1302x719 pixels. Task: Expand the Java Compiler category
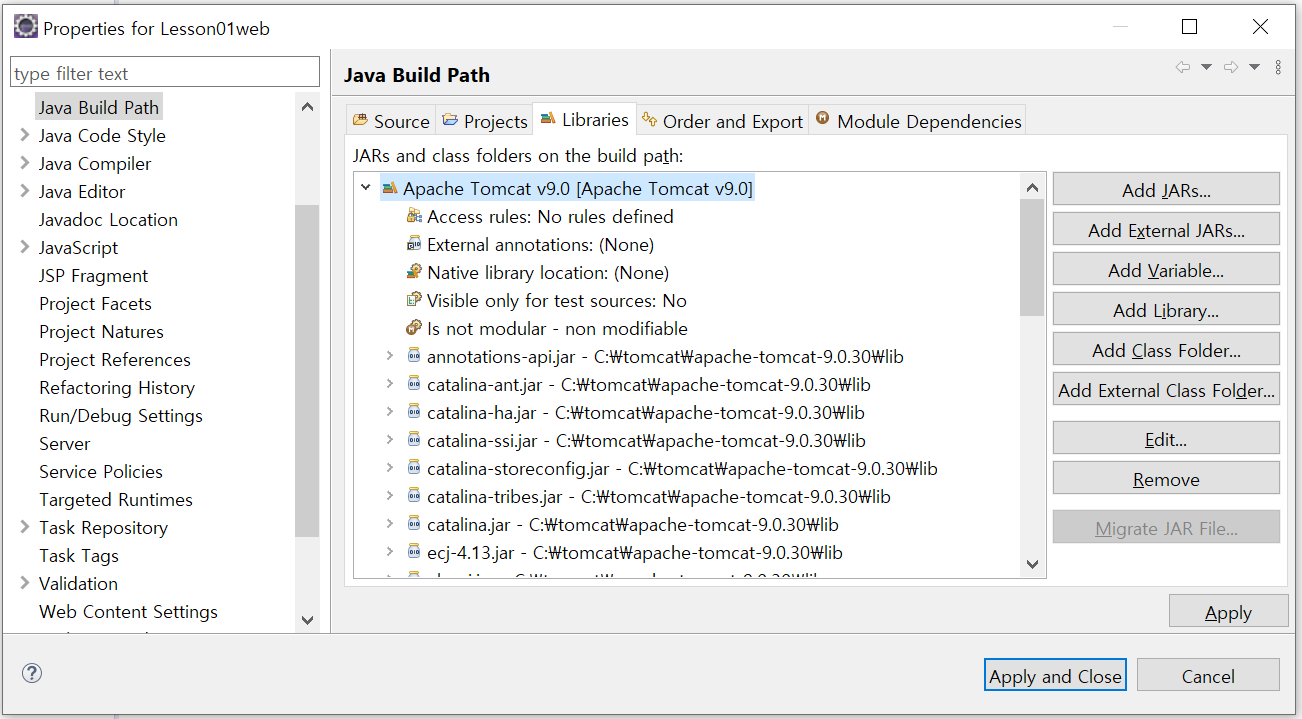click(x=24, y=163)
